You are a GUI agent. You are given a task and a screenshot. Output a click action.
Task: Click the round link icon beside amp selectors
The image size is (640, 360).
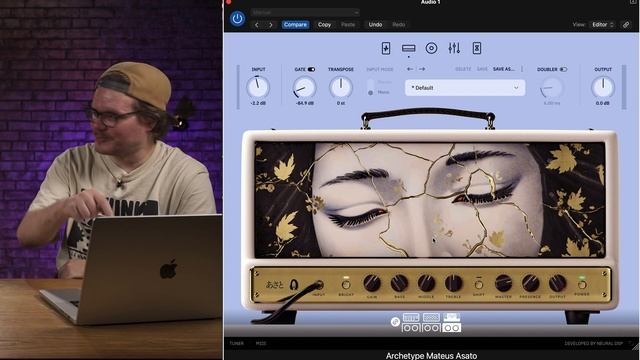click(395, 322)
